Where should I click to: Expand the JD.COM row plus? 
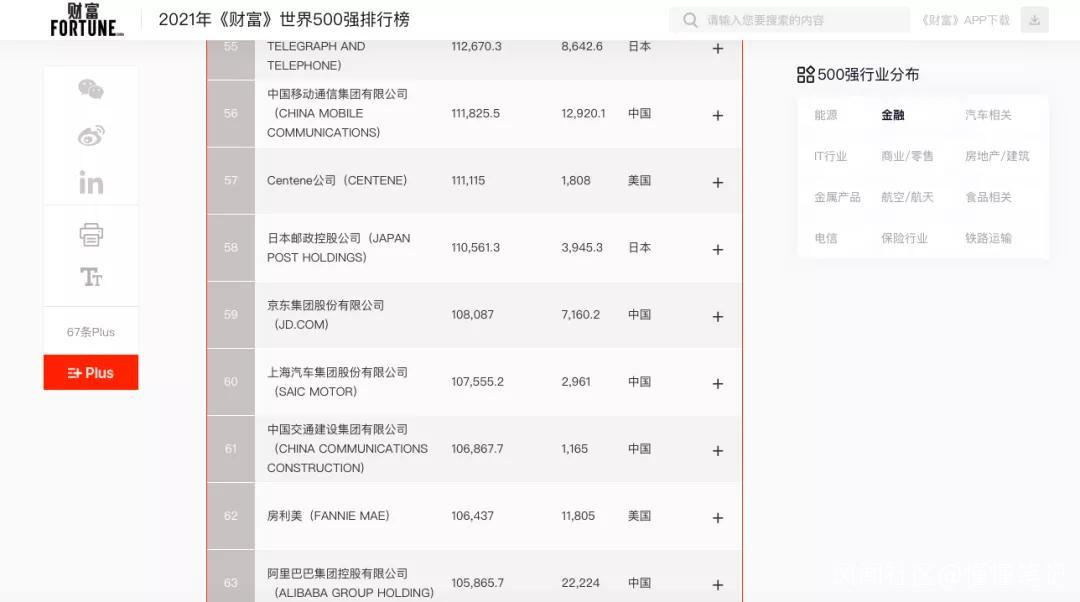[718, 316]
